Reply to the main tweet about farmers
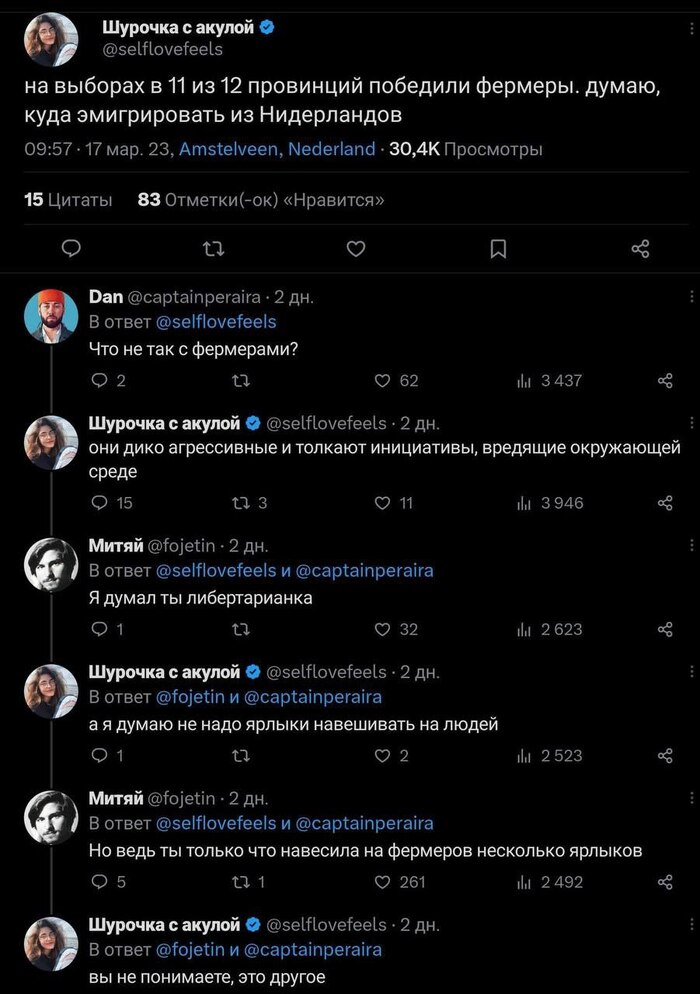The height and width of the screenshot is (994, 700). (x=70, y=249)
